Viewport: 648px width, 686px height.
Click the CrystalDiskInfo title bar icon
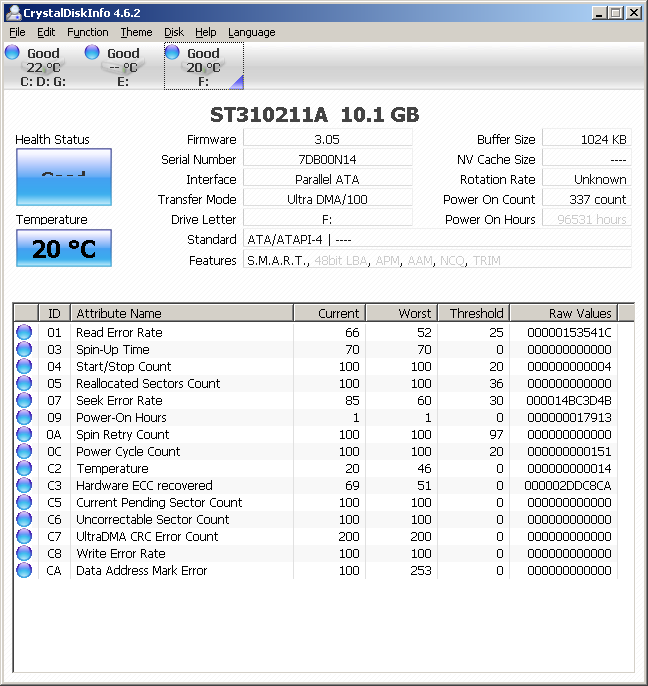point(14,13)
